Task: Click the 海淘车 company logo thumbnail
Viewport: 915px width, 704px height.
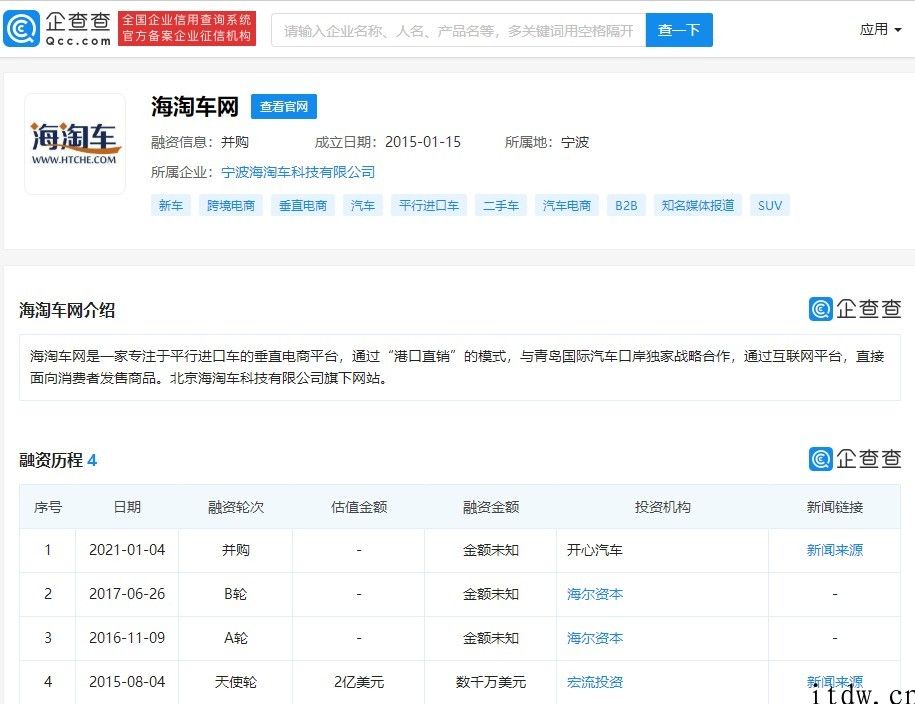Action: (x=75, y=144)
